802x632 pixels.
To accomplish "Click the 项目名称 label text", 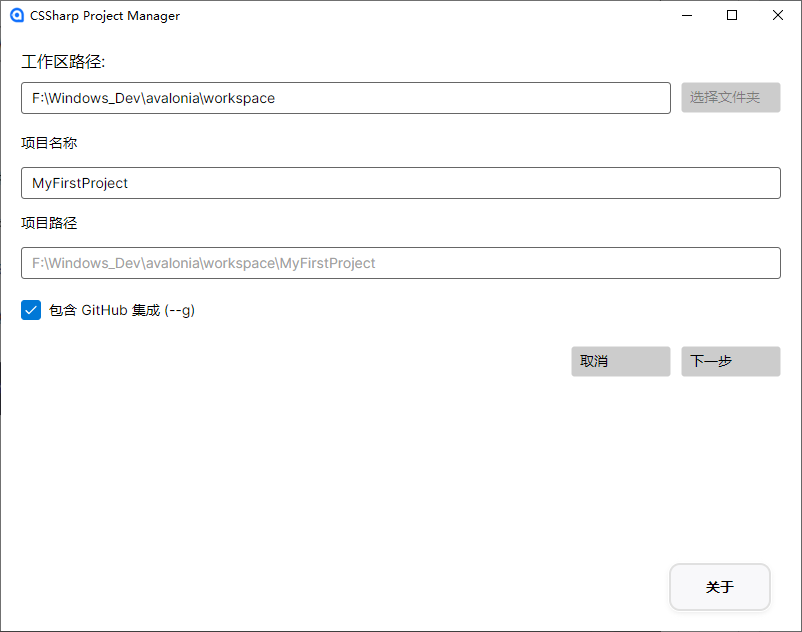I will (x=49, y=143).
